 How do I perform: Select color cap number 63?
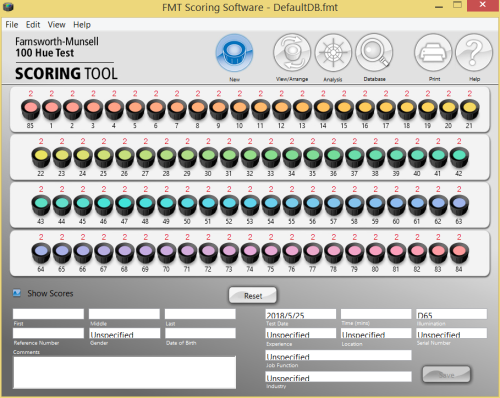(x=459, y=205)
